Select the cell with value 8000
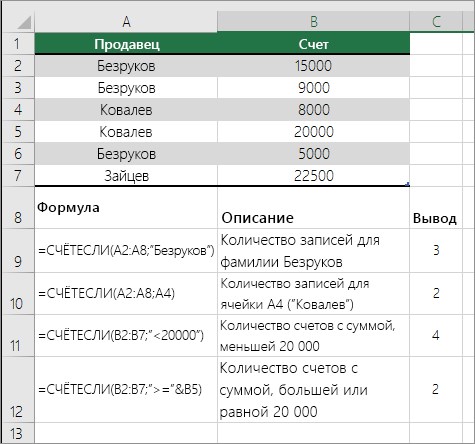The image size is (475, 444). [x=313, y=110]
